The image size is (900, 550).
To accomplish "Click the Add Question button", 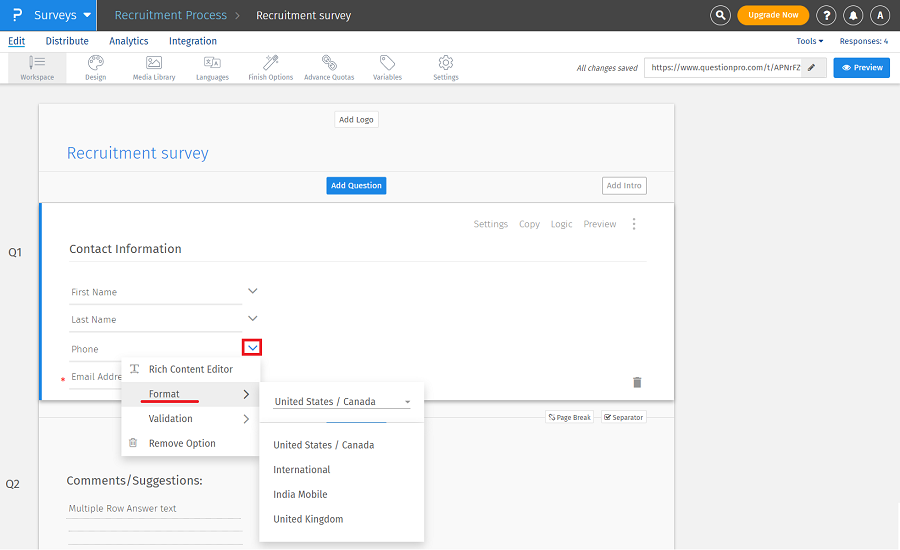I will coord(357,185).
